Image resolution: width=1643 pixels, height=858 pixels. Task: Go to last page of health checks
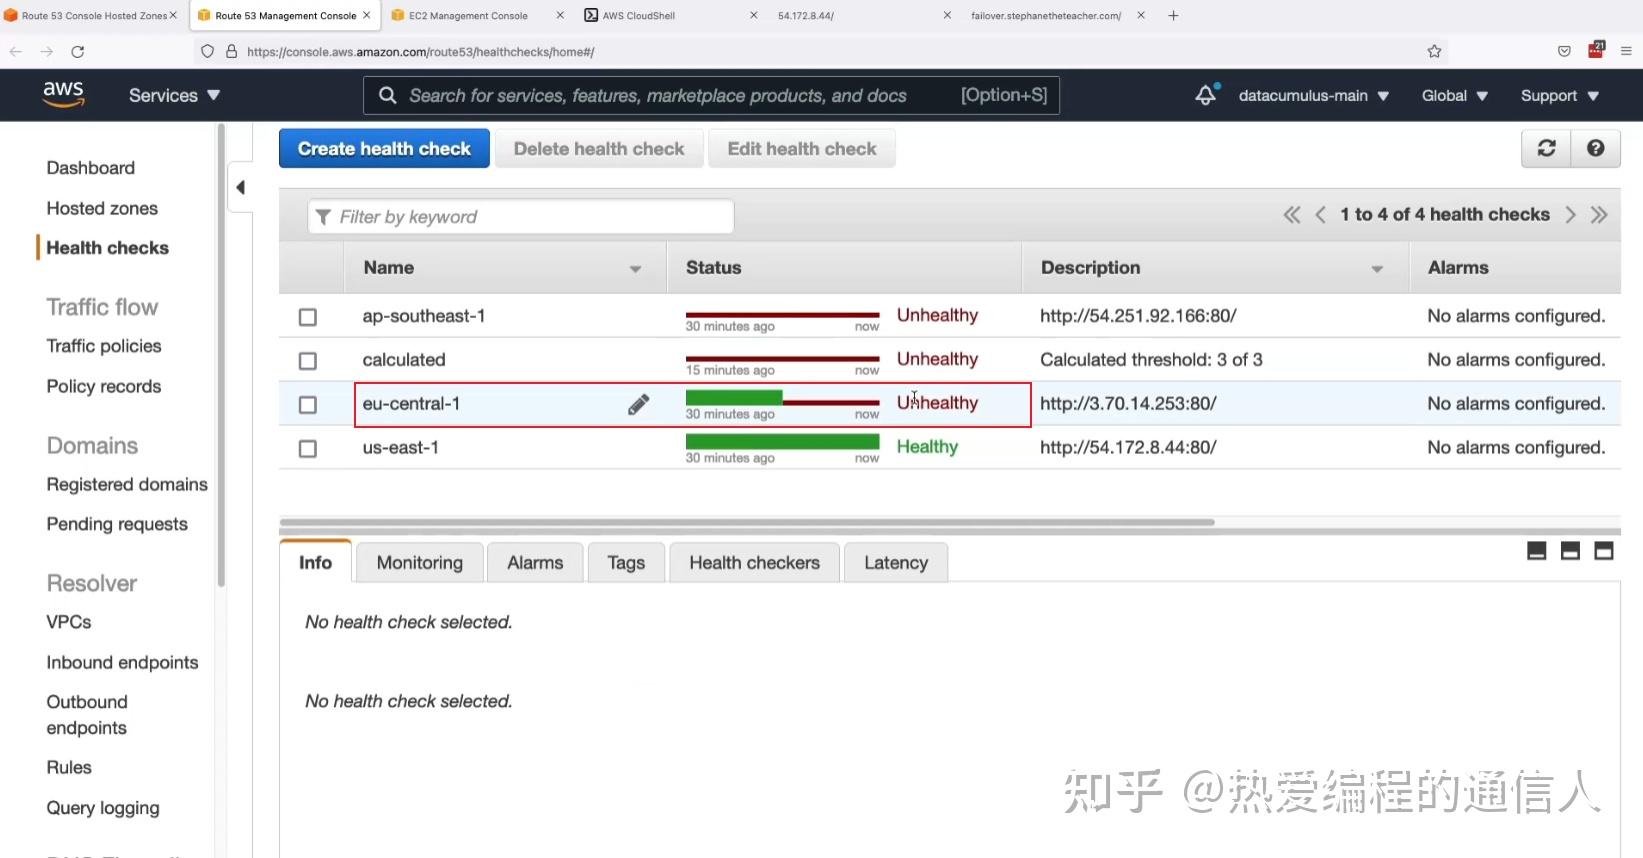pos(1599,215)
